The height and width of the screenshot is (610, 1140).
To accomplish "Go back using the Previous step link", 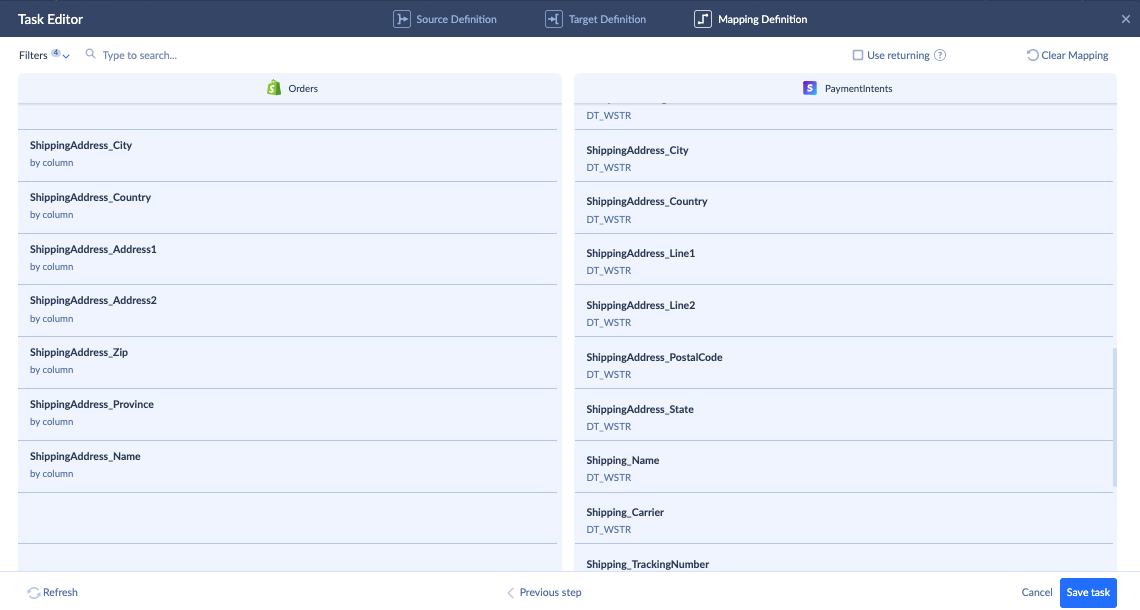I will pyautogui.click(x=550, y=592).
